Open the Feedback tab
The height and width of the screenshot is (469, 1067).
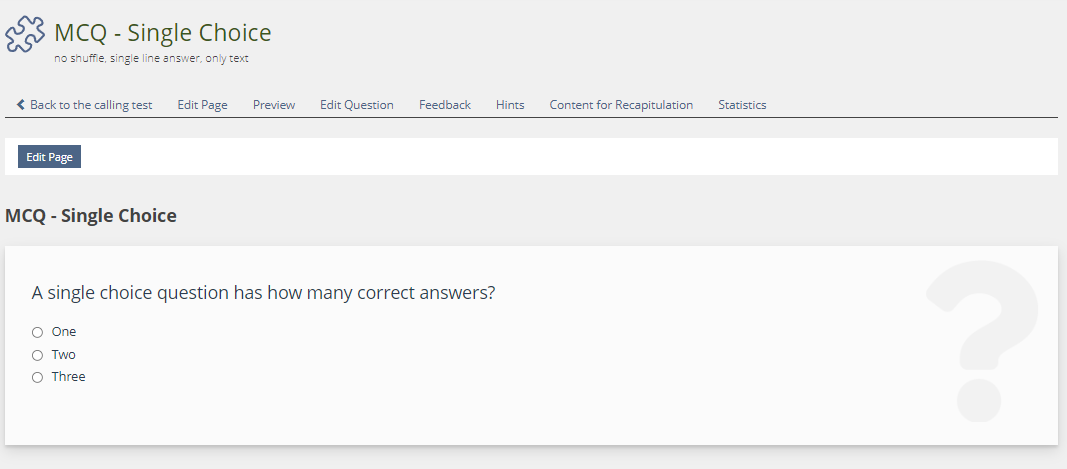point(444,105)
